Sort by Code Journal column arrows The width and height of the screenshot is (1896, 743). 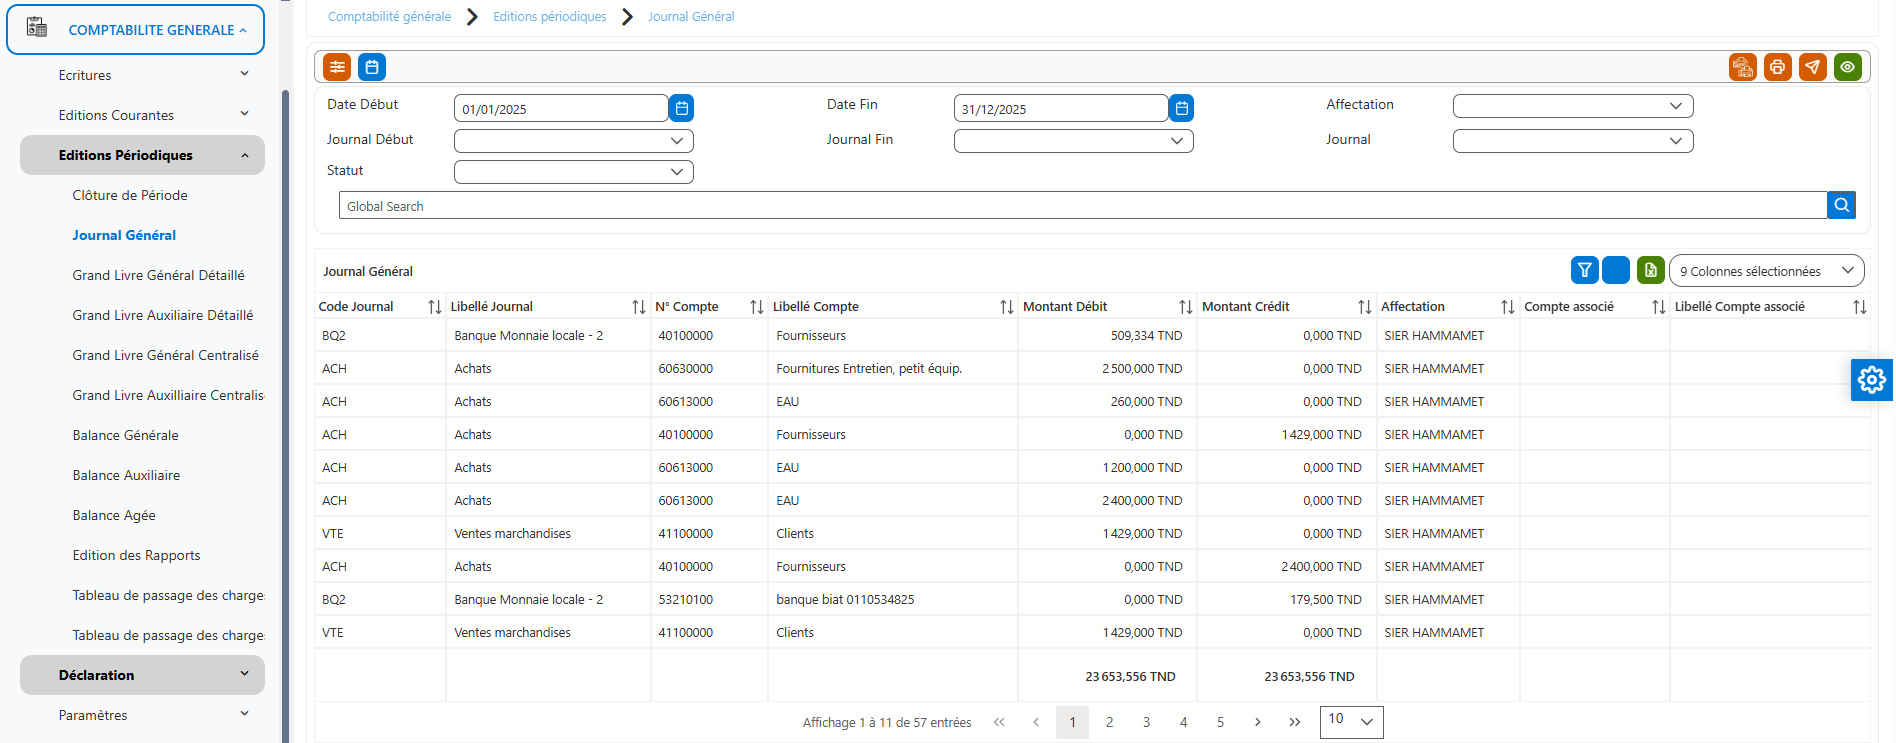(x=435, y=307)
